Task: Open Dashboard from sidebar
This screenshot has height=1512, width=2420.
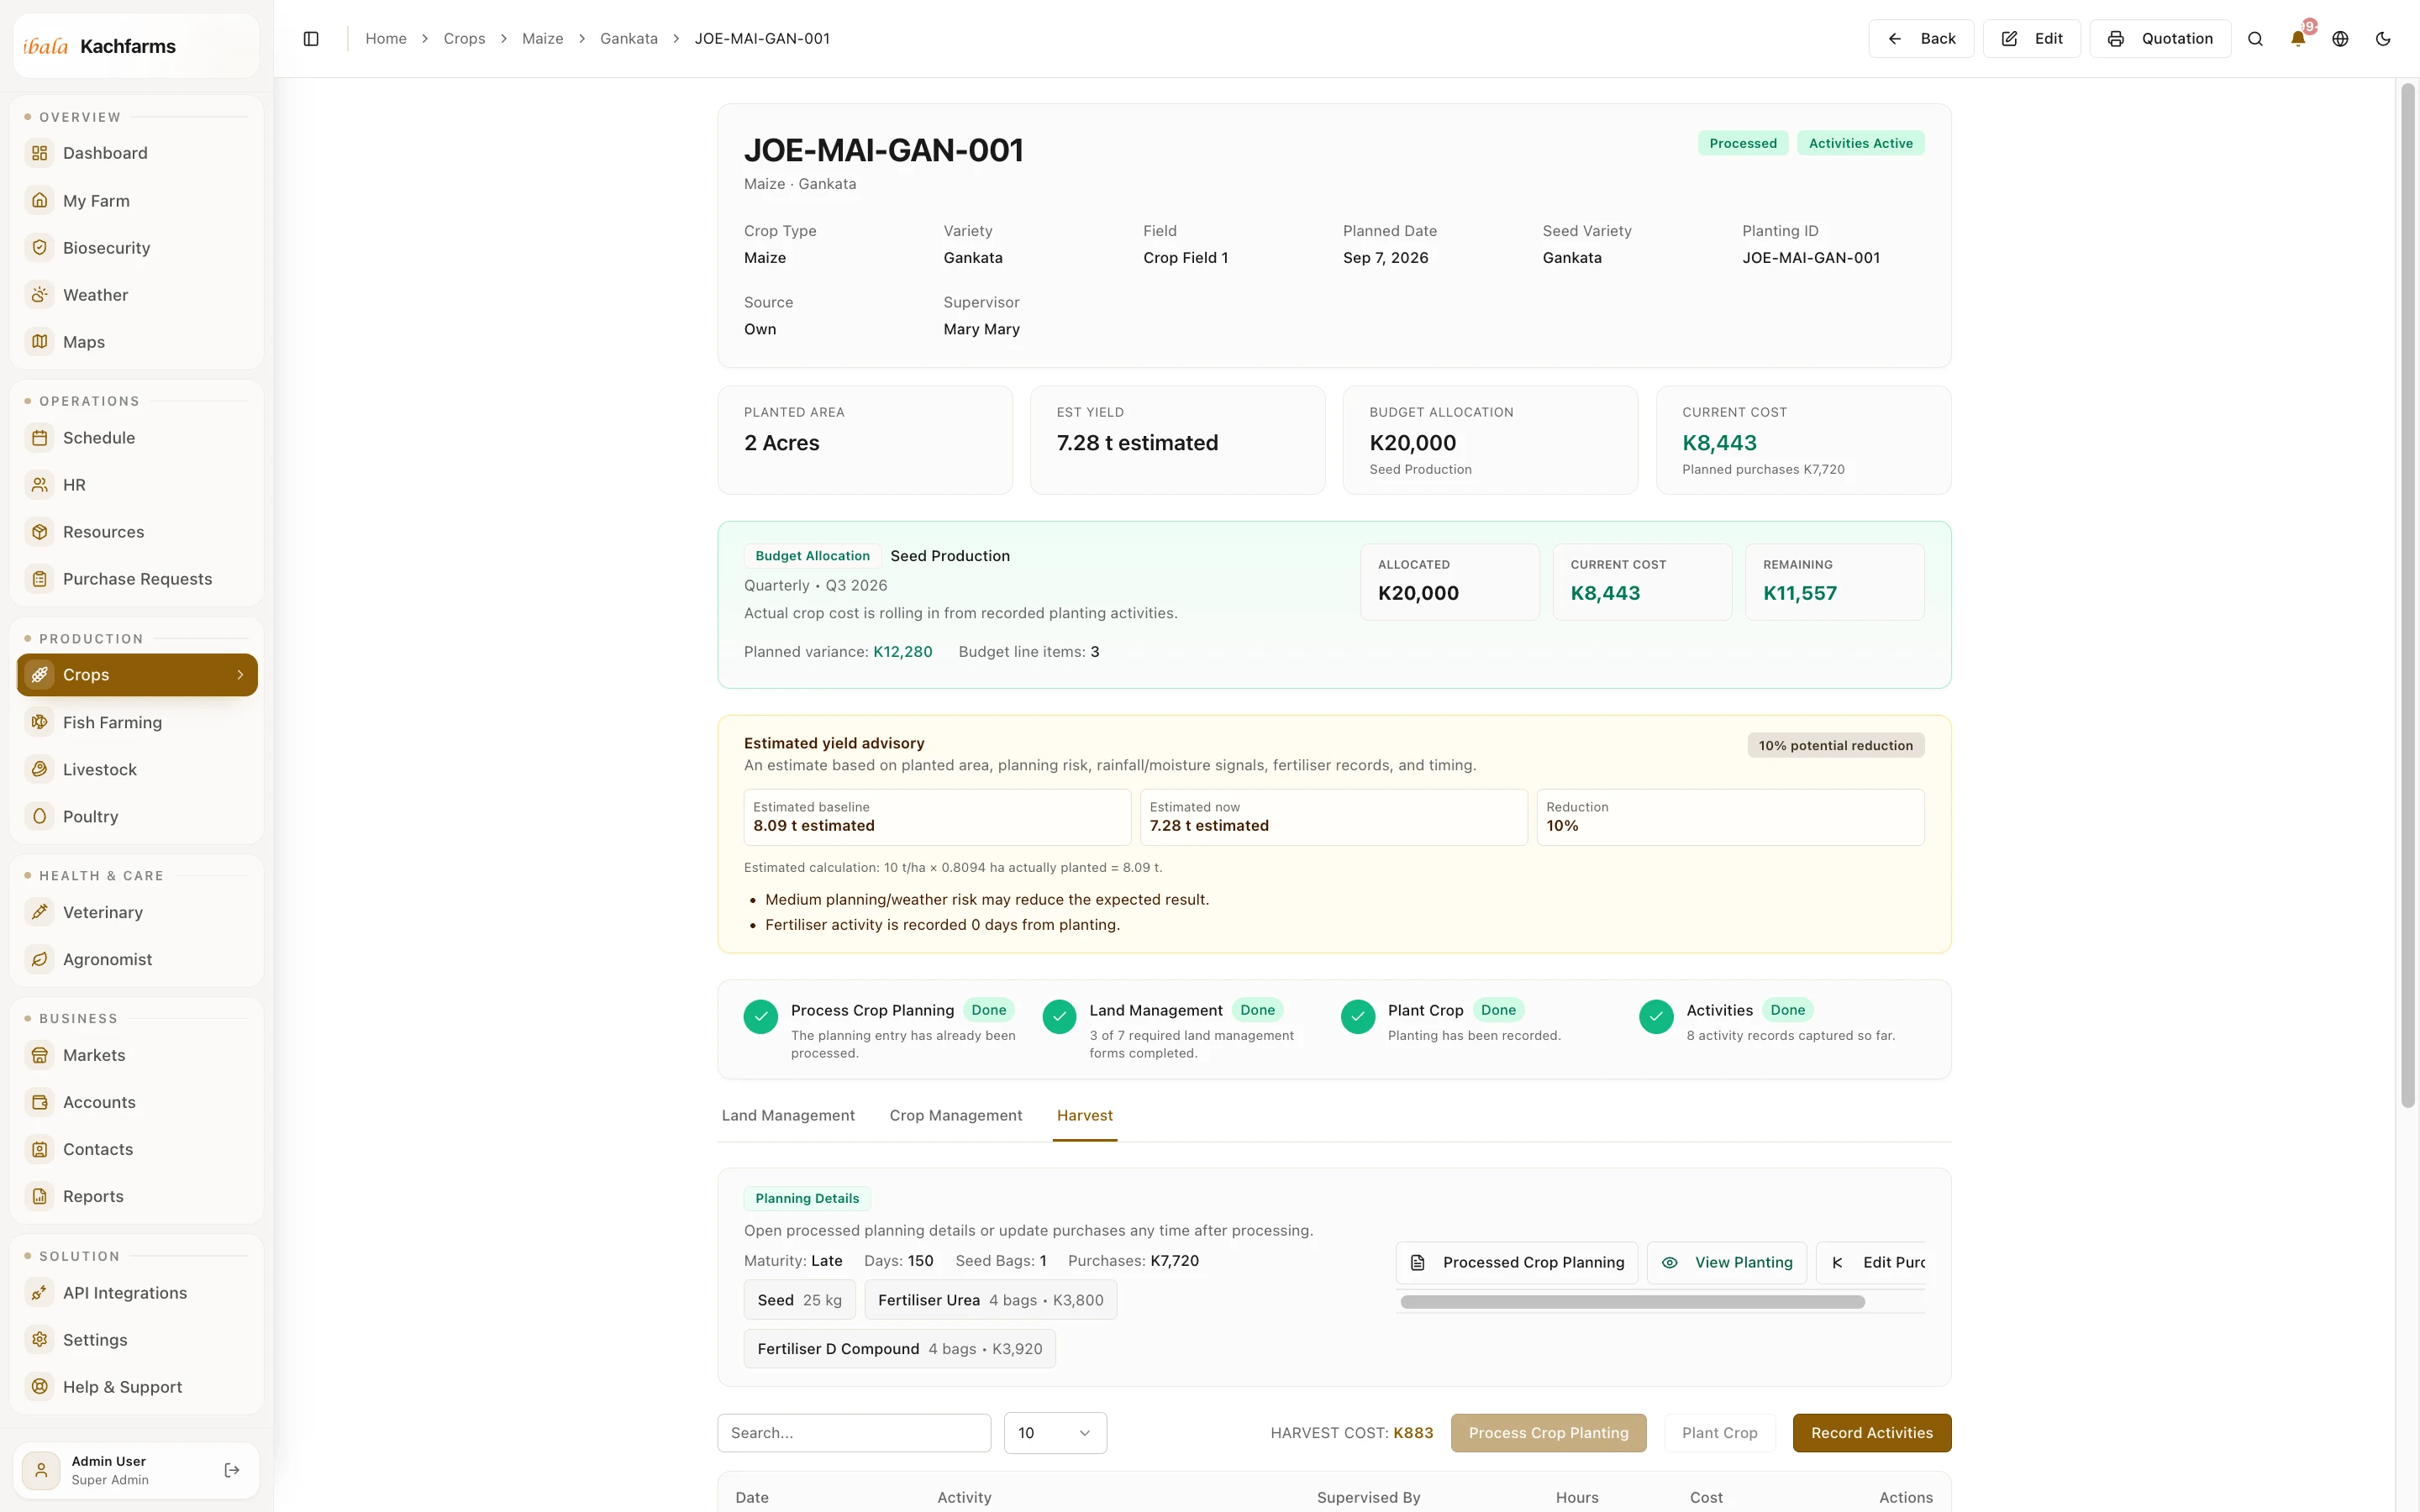Action: (137, 153)
